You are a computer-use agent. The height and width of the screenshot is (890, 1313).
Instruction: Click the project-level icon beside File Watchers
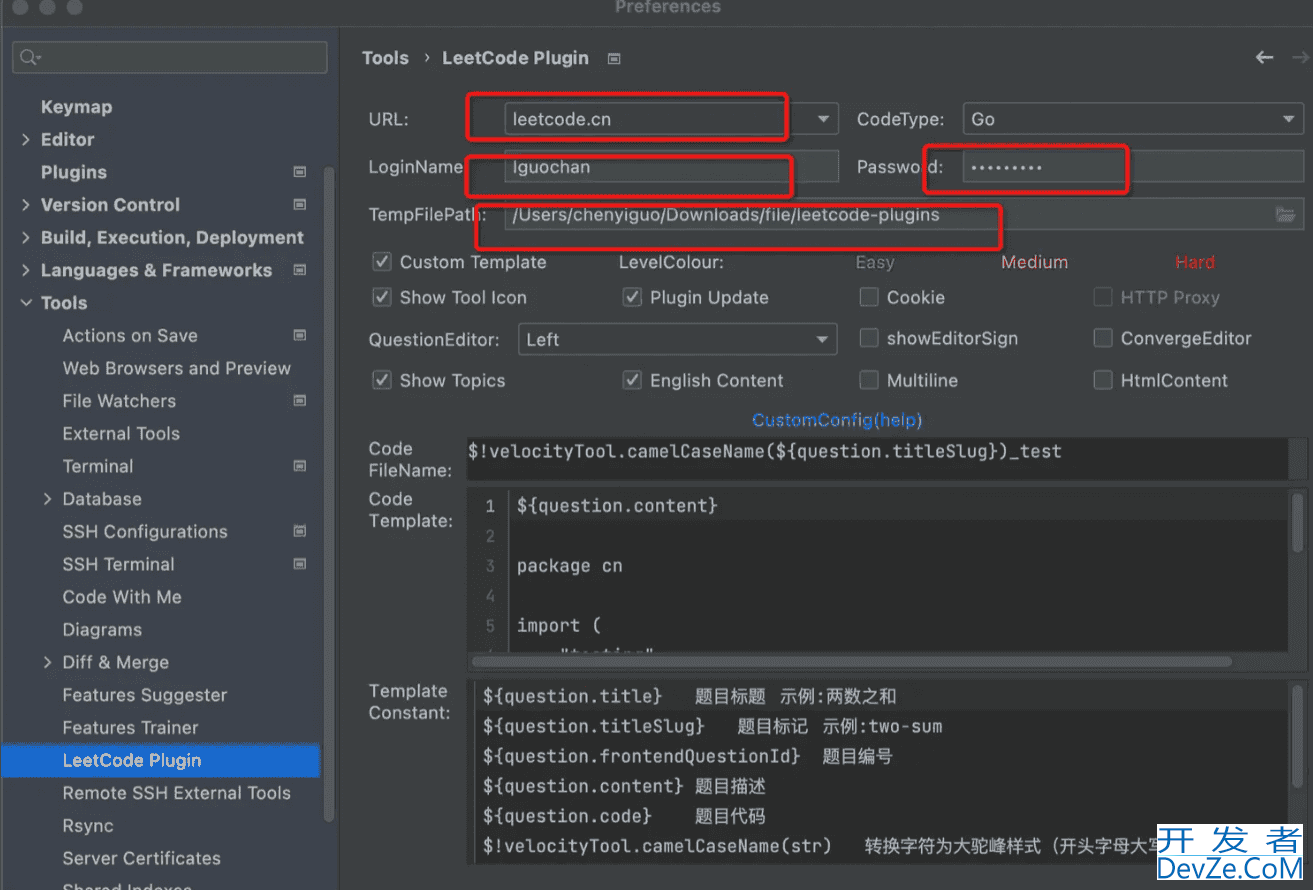tap(299, 401)
